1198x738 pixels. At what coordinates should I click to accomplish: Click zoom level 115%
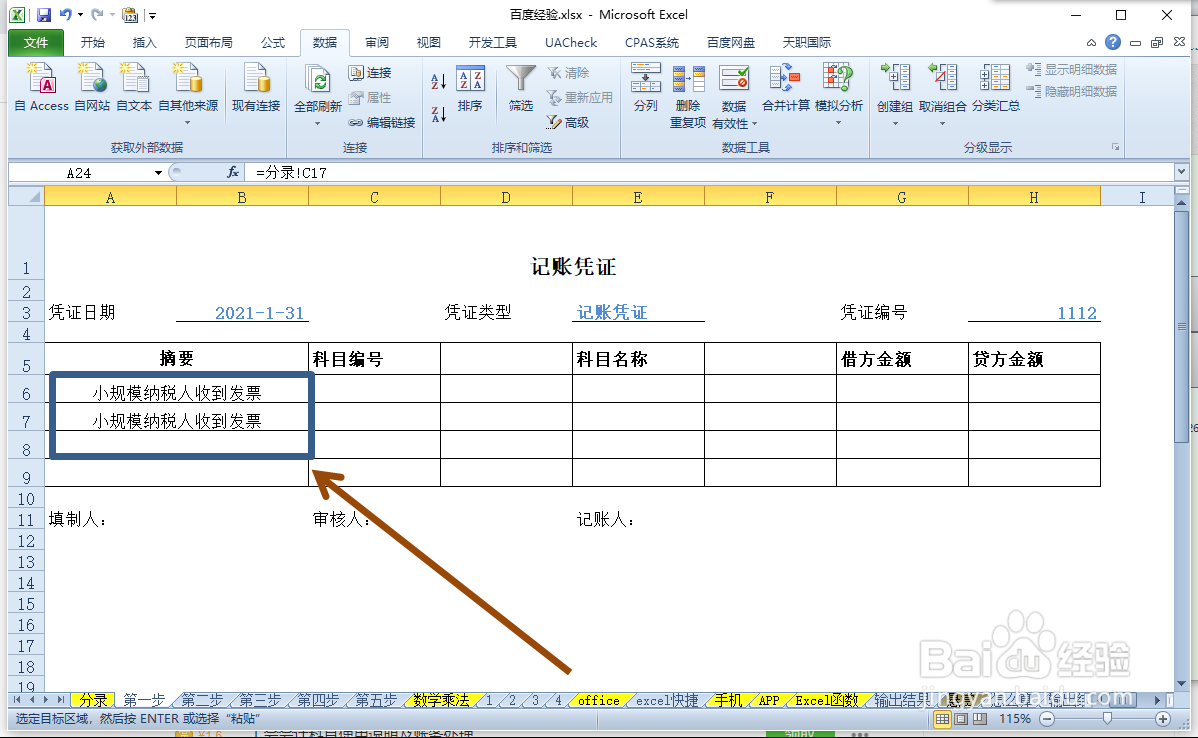tap(1015, 719)
